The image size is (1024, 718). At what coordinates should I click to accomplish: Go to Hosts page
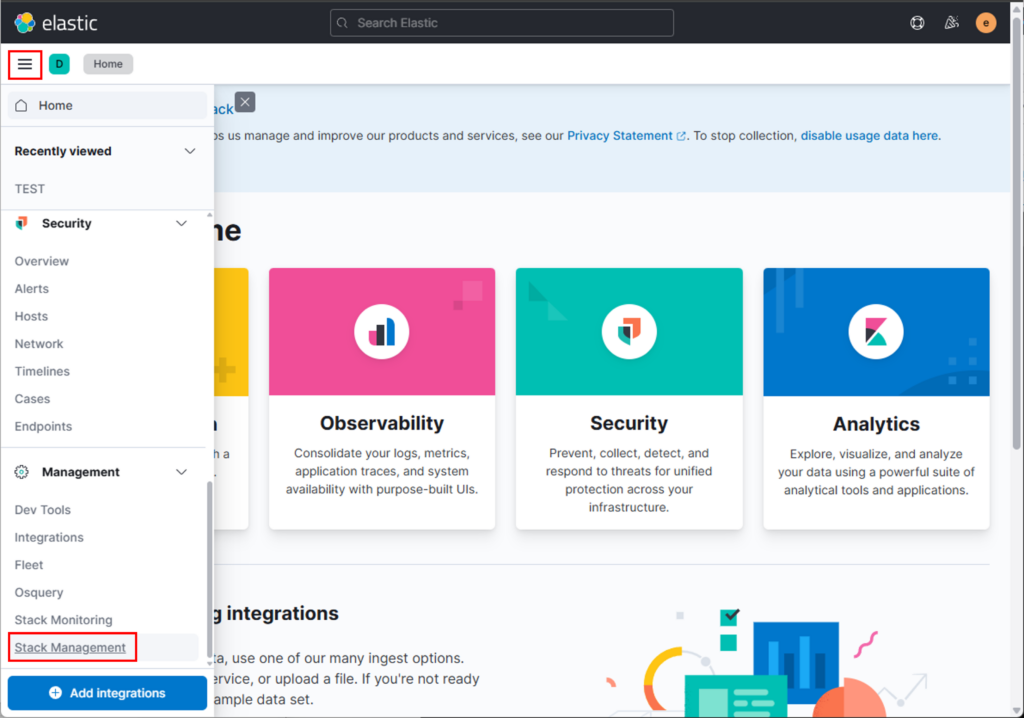(x=31, y=316)
